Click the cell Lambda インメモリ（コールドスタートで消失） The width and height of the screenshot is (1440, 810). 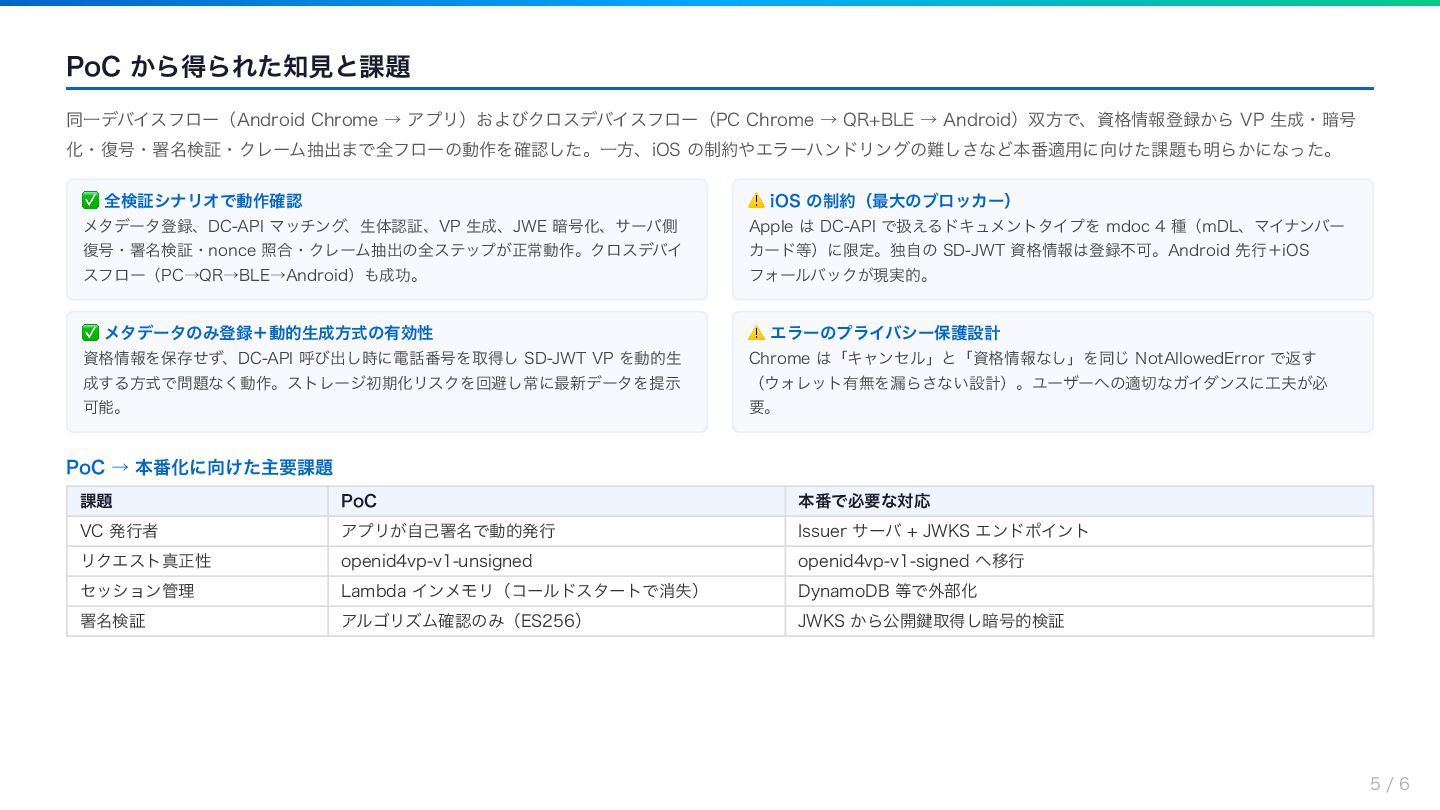tap(556, 591)
